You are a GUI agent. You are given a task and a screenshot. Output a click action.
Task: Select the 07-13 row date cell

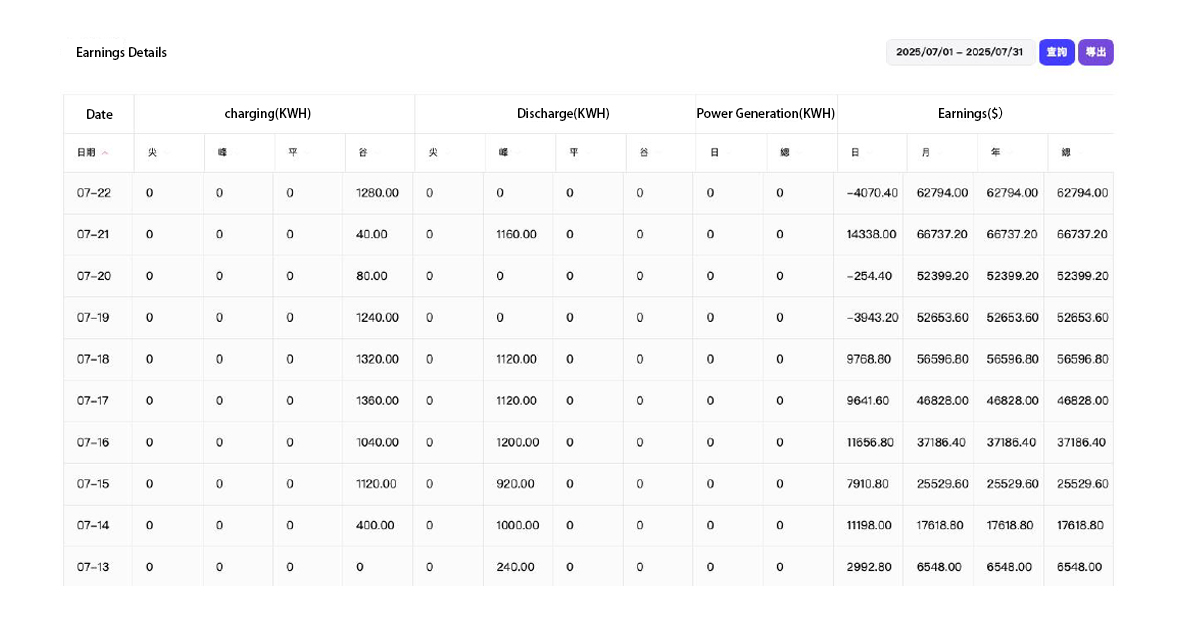tap(94, 567)
